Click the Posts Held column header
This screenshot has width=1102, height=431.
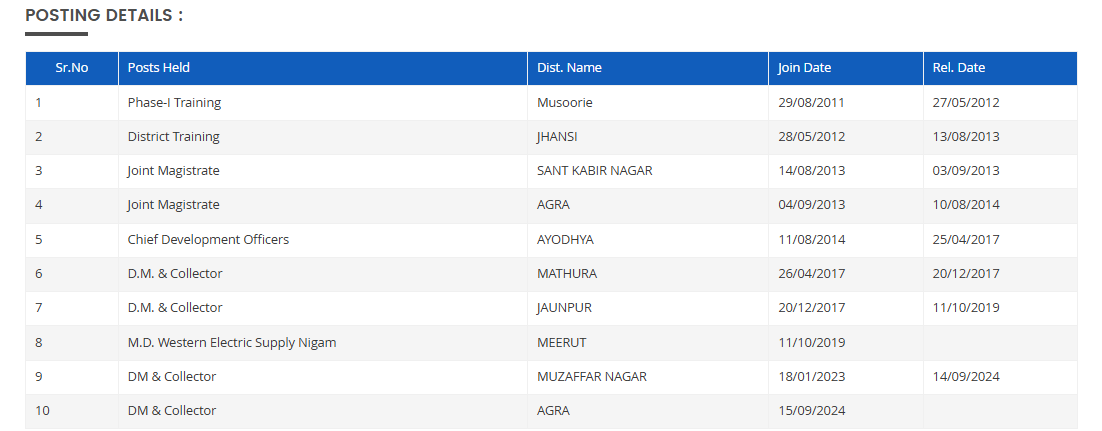(158, 68)
